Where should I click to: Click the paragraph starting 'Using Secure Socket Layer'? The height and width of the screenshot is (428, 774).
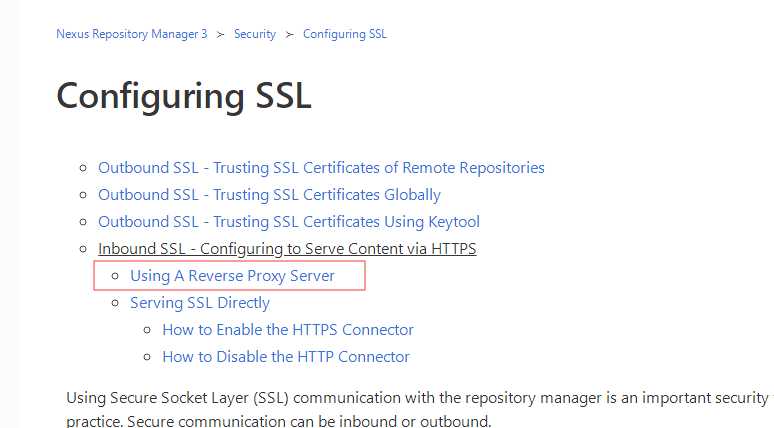point(418,410)
